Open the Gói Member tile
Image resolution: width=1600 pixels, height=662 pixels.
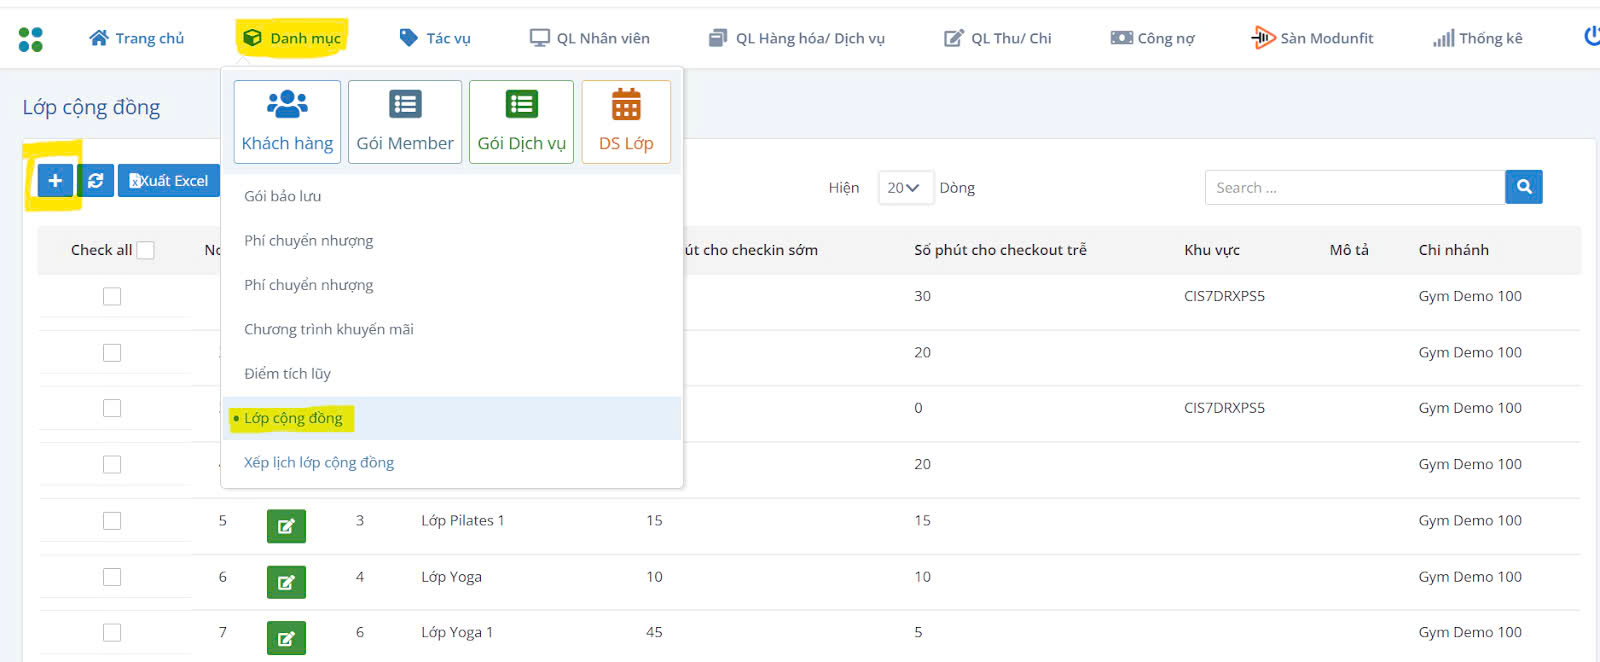point(405,122)
